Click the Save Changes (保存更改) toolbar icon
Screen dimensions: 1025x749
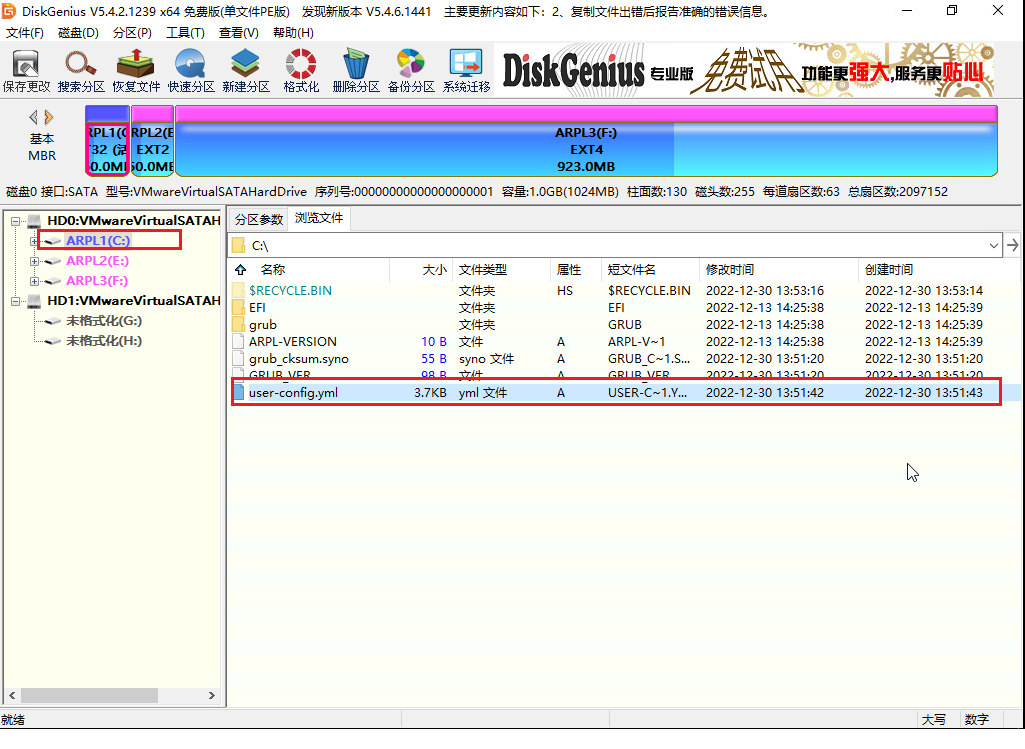pos(26,71)
